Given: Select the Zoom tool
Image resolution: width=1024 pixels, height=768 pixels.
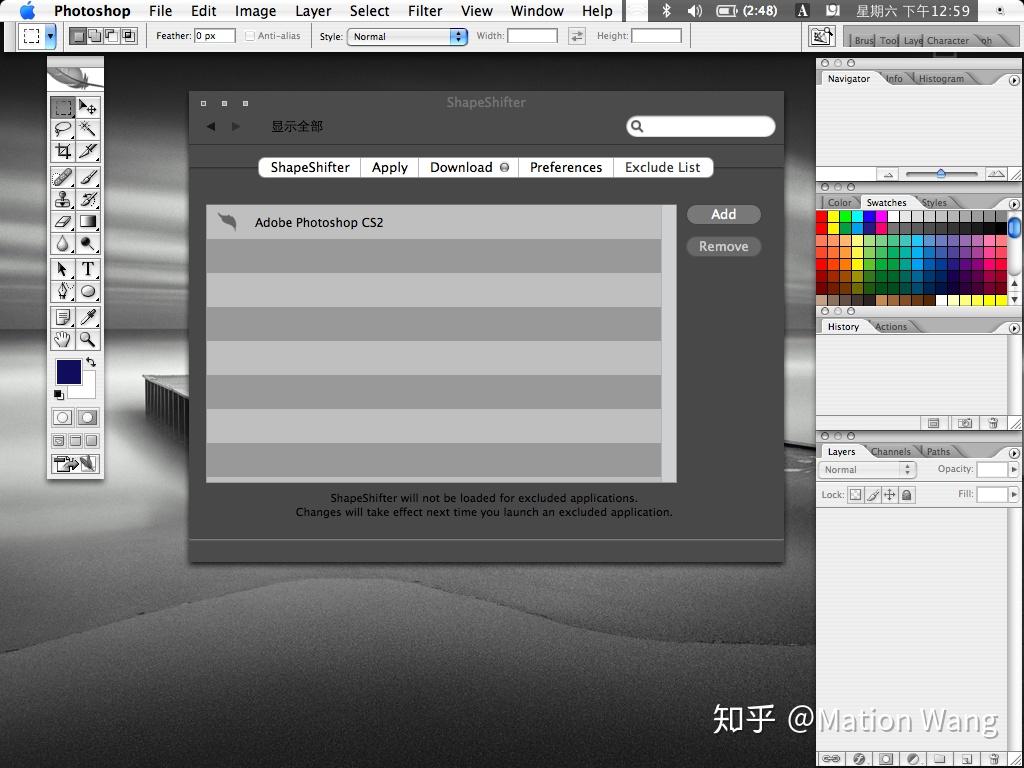Looking at the screenshot, I should point(88,339).
